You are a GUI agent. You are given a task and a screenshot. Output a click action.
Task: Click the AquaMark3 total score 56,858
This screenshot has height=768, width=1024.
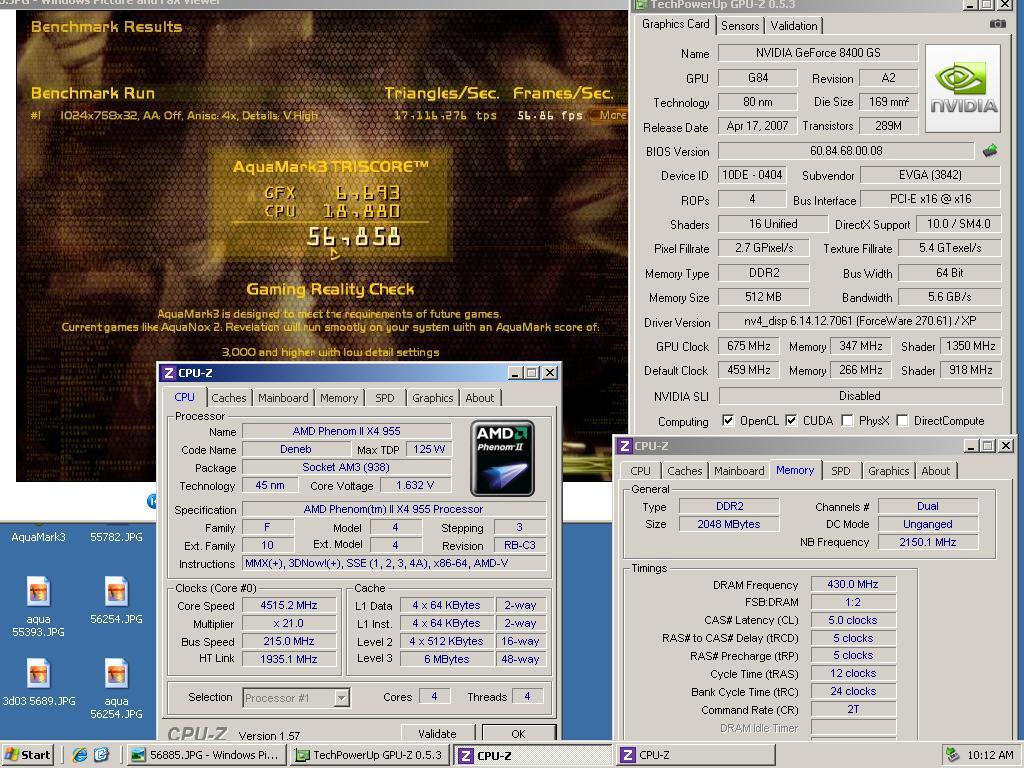(x=353, y=236)
